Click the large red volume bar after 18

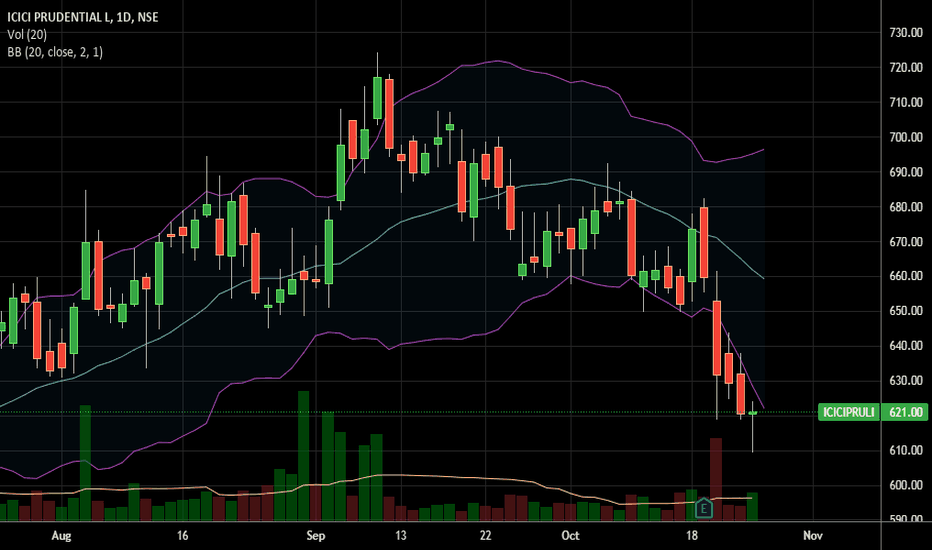point(716,479)
